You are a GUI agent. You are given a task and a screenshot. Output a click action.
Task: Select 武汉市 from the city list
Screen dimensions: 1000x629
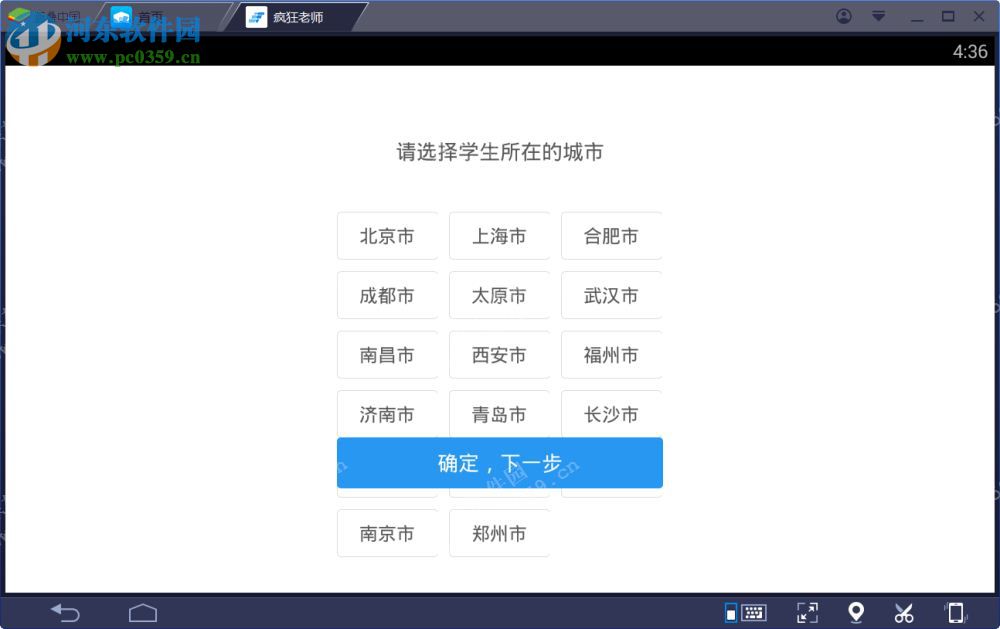pyautogui.click(x=611, y=295)
